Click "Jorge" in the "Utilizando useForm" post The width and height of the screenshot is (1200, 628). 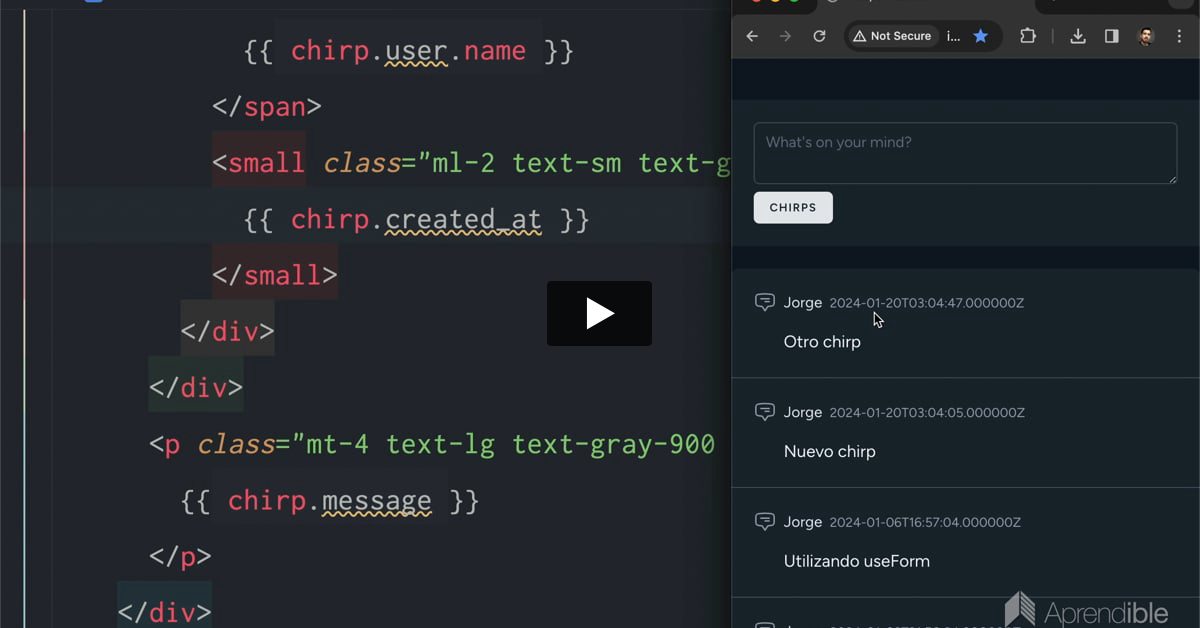point(803,522)
